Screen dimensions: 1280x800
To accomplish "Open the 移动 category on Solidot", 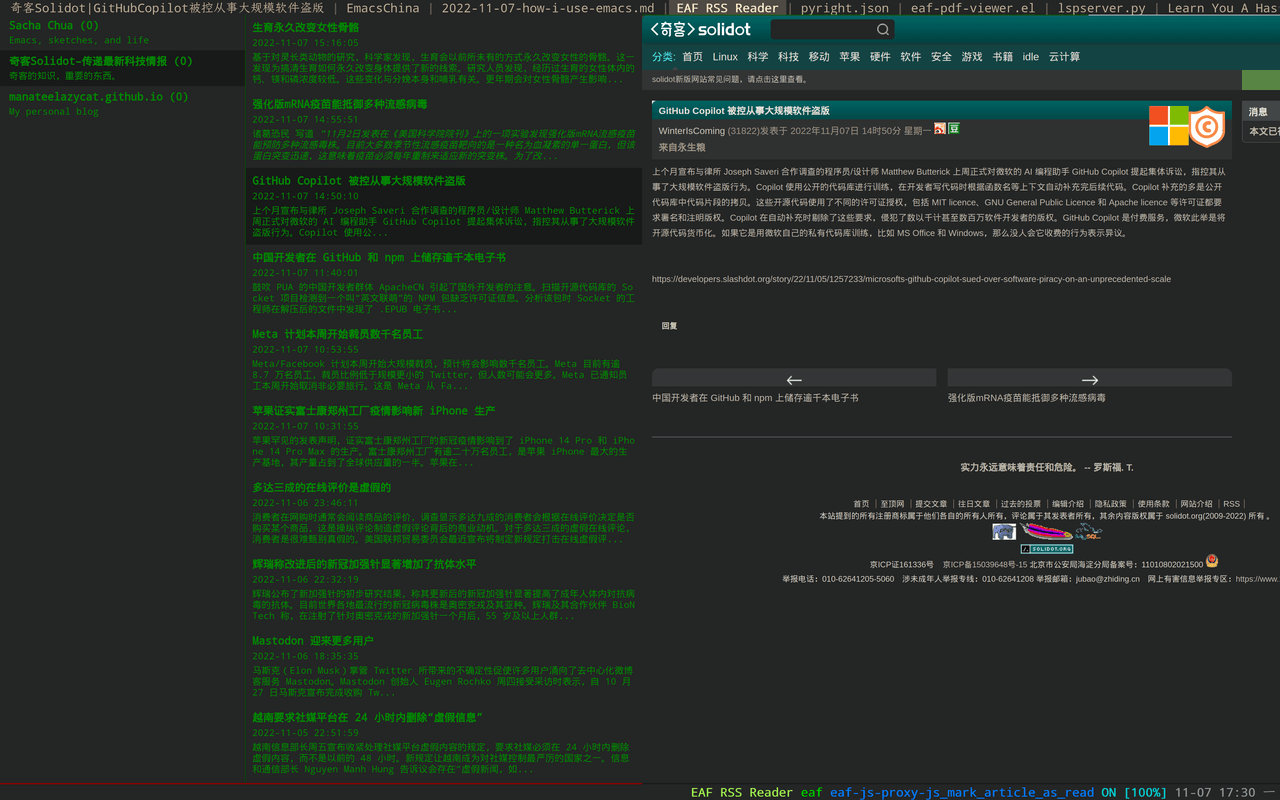I will click(x=819, y=57).
